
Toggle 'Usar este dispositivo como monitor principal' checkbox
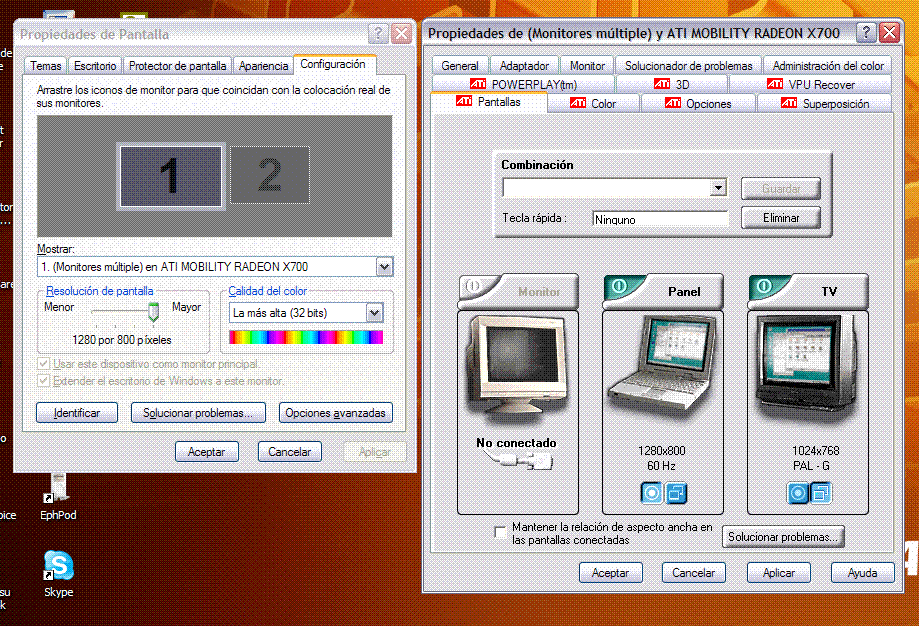43,364
